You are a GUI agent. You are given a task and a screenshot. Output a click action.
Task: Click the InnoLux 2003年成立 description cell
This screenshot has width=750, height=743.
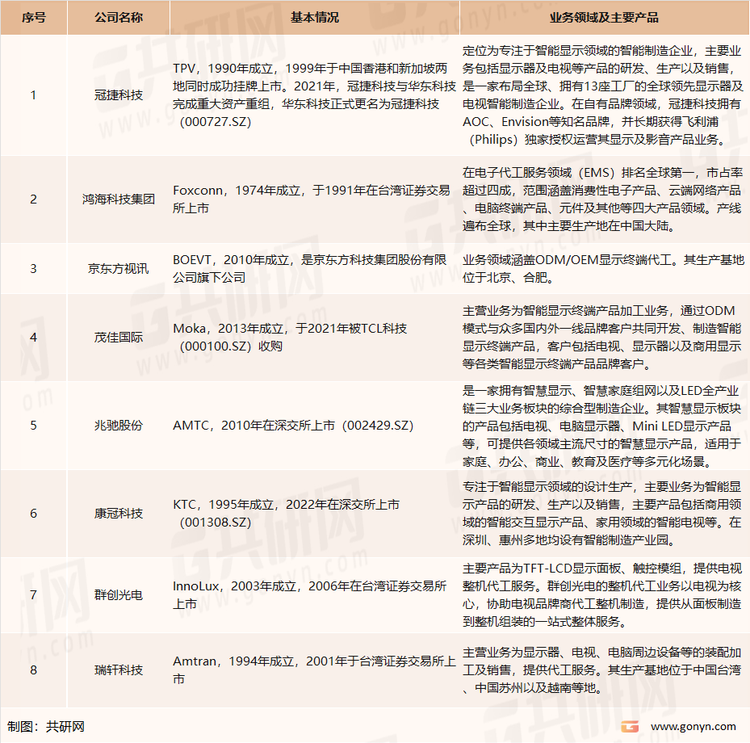coord(314,595)
